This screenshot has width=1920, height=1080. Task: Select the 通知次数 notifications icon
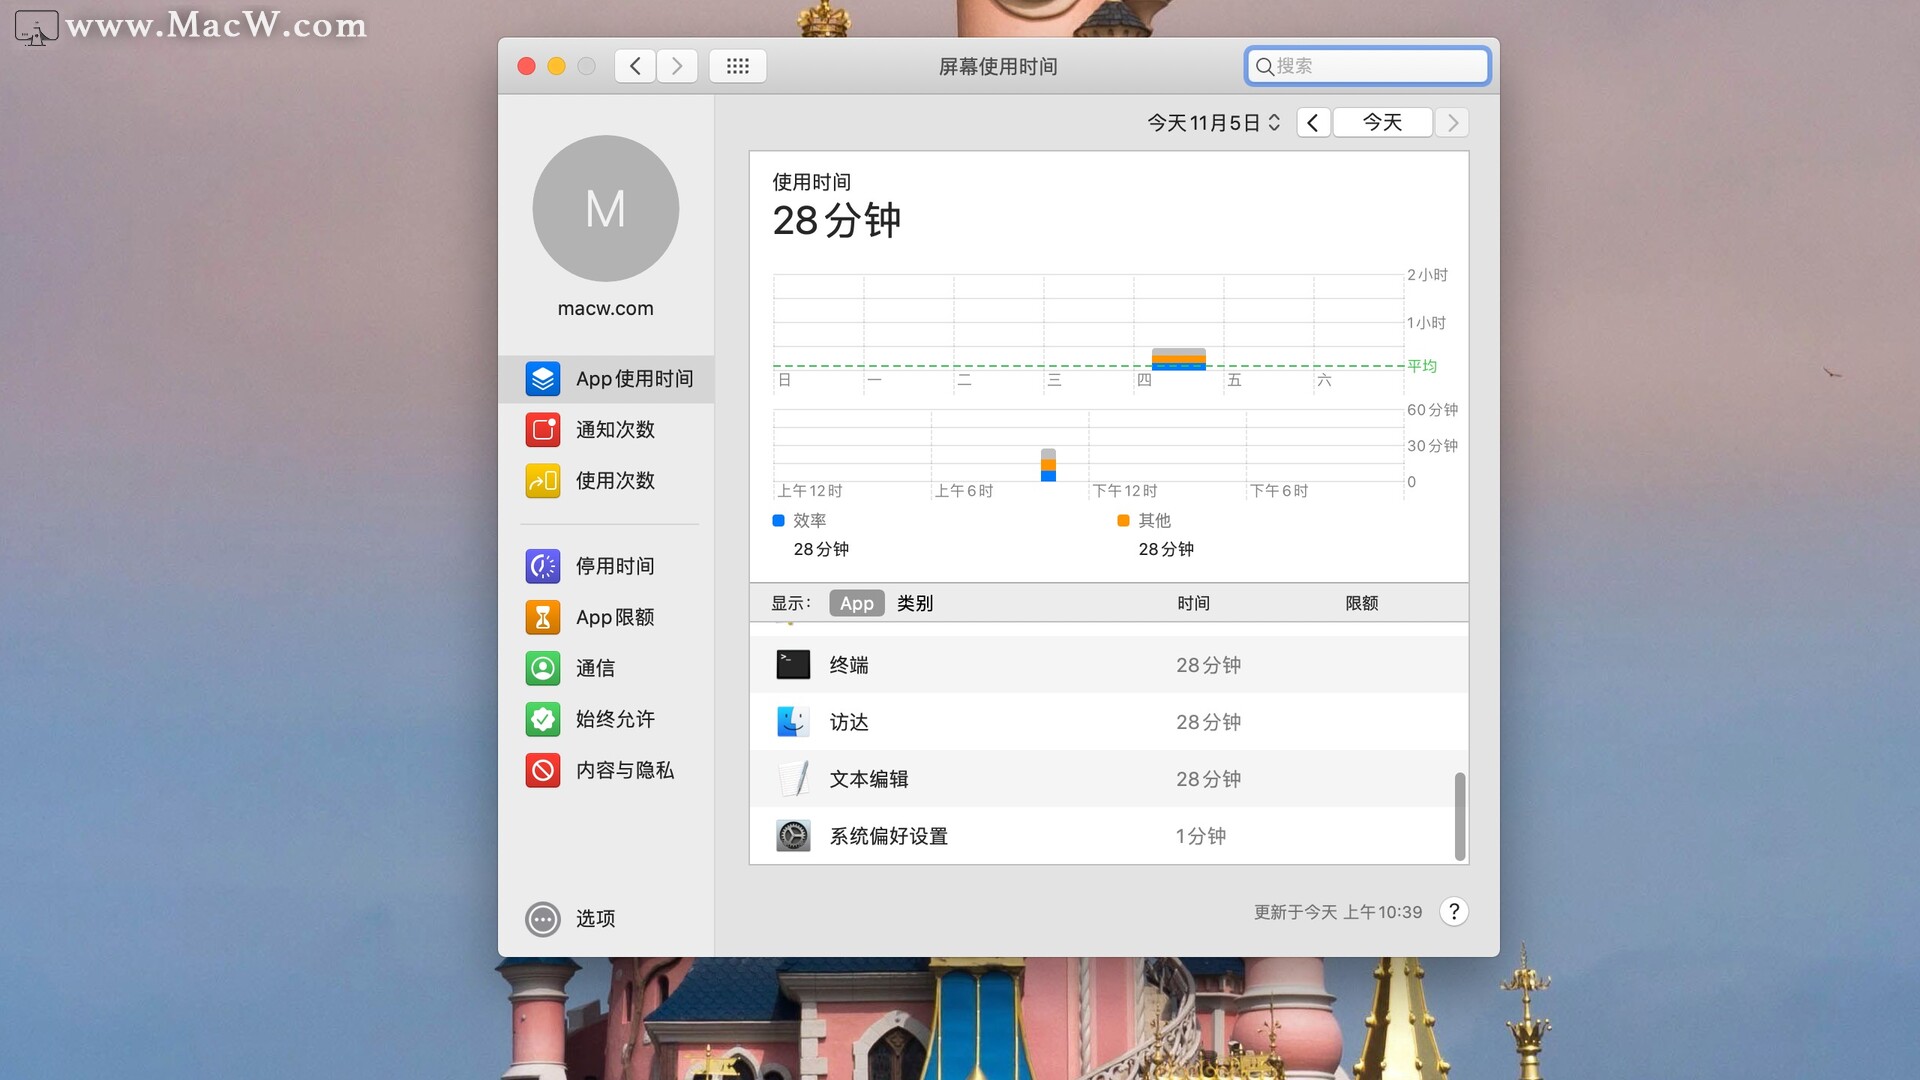[x=543, y=430]
